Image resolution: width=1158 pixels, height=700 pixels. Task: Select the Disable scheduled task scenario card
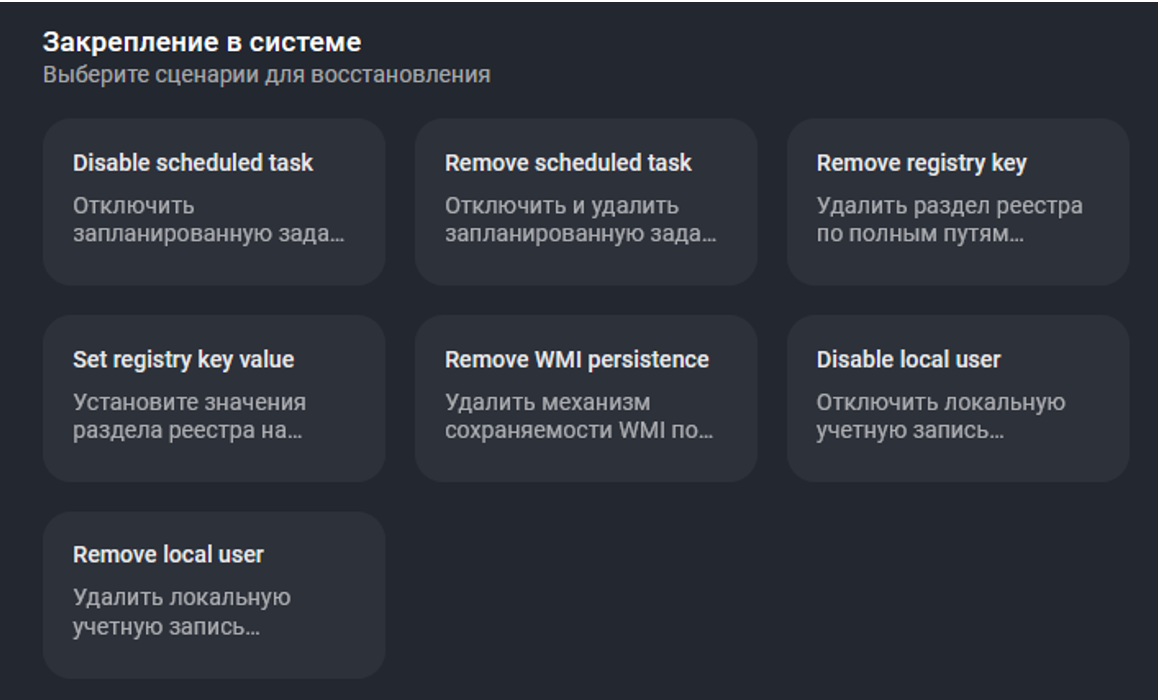[213, 201]
